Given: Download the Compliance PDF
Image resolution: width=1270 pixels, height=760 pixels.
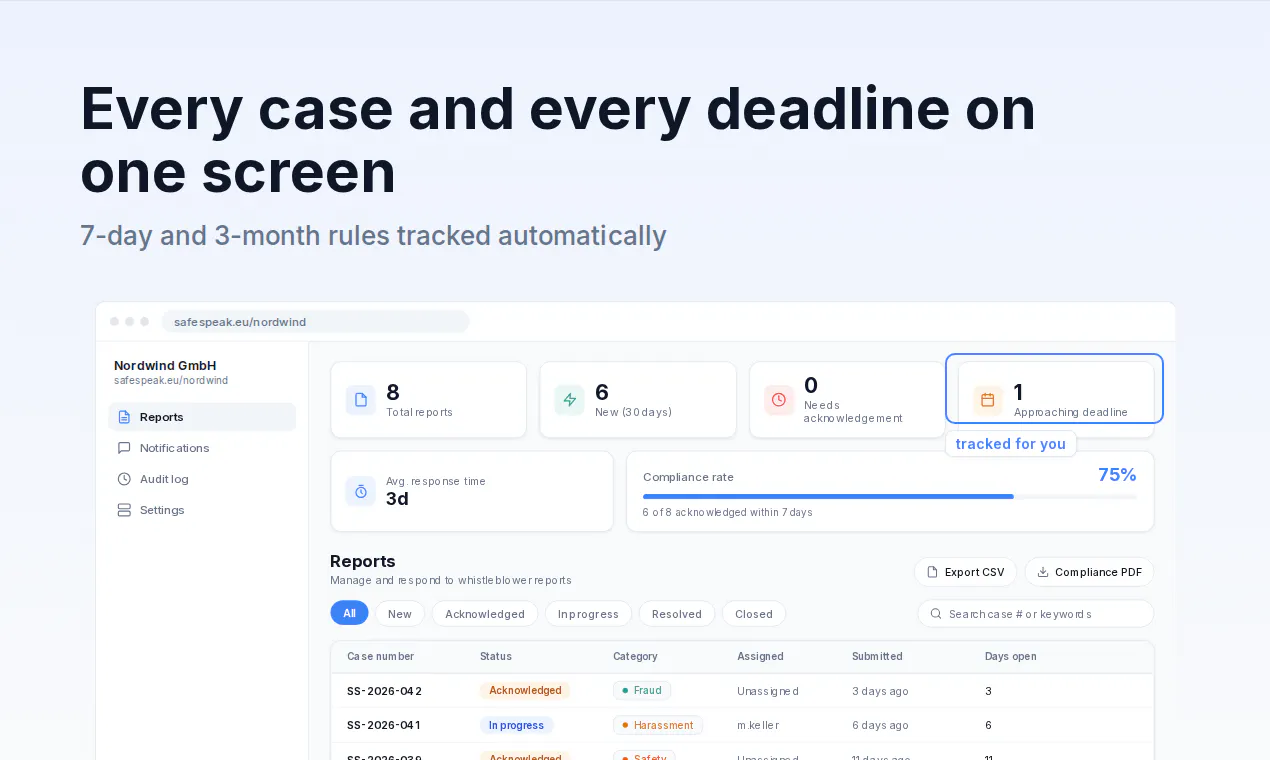Looking at the screenshot, I should [1089, 572].
